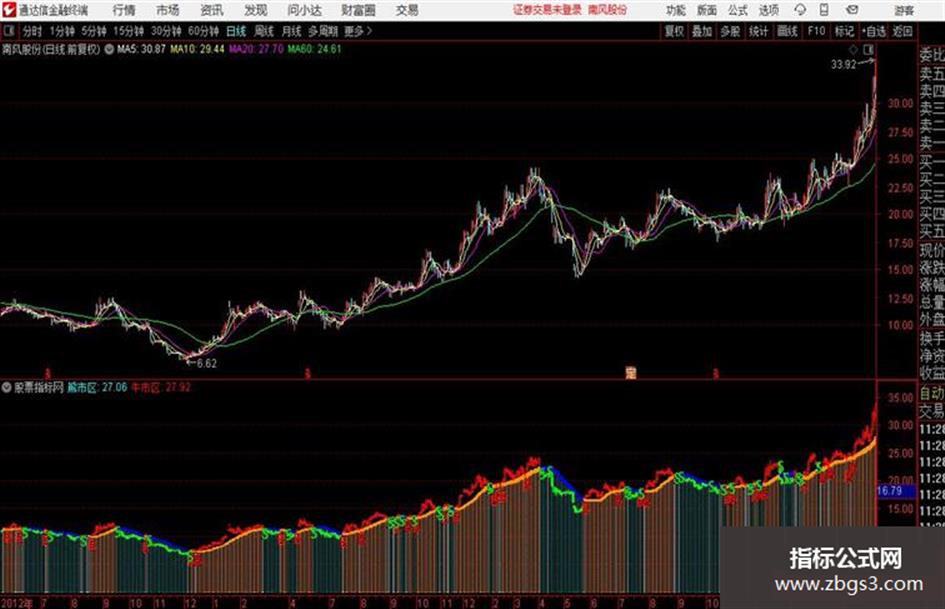Click the 牛市区 27.92 value label

click(161, 387)
